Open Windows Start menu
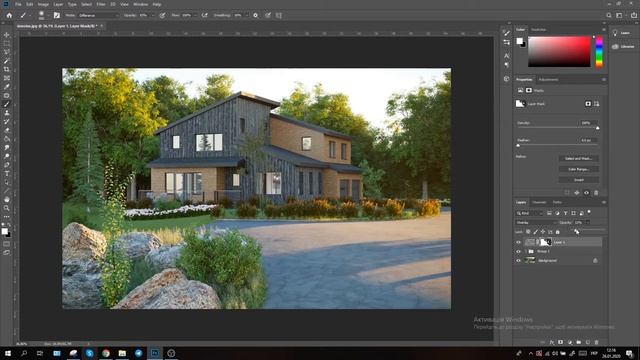 (x=8, y=353)
